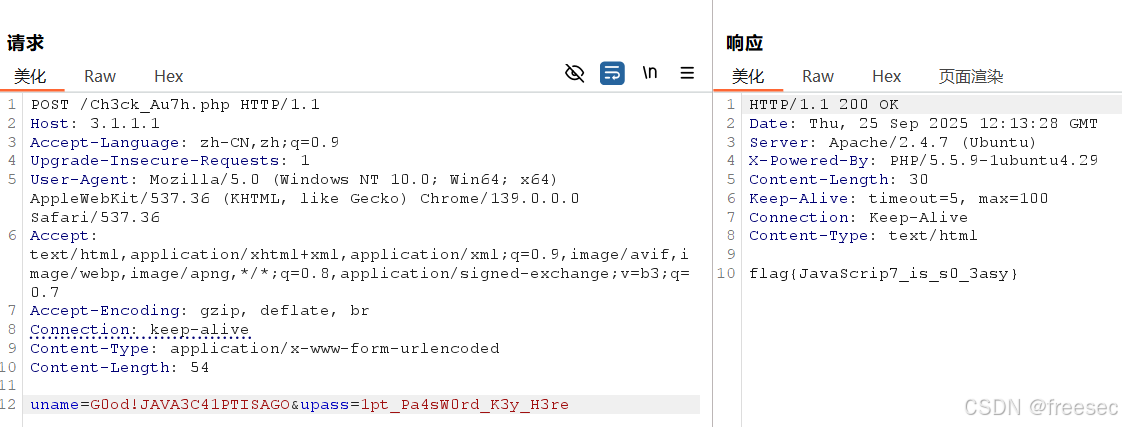
Task: Click the POST /Ch3ck_Au7h.php request line
Action: (x=175, y=105)
